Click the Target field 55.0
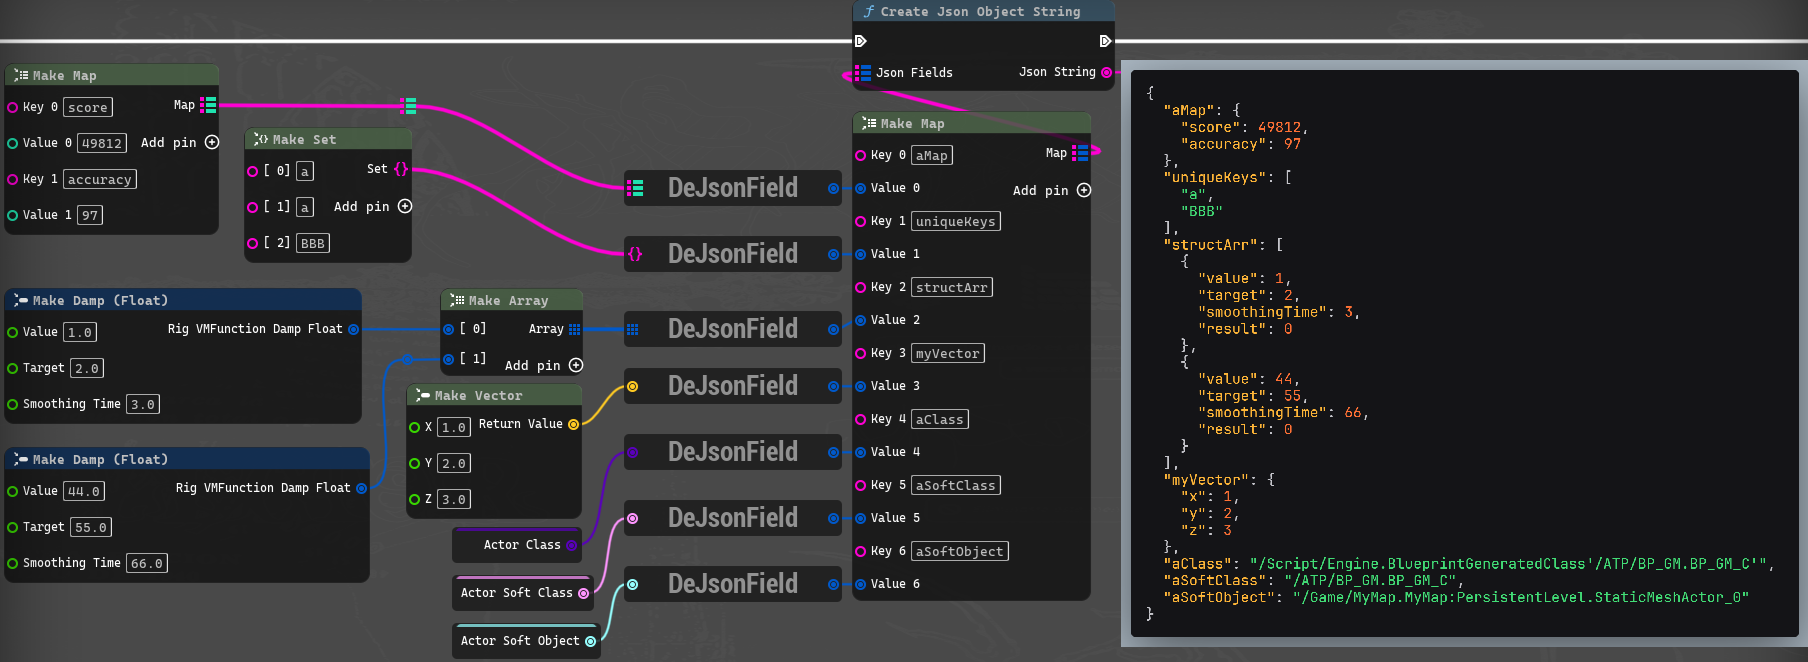Screen dimensions: 1808x662 pos(91,527)
